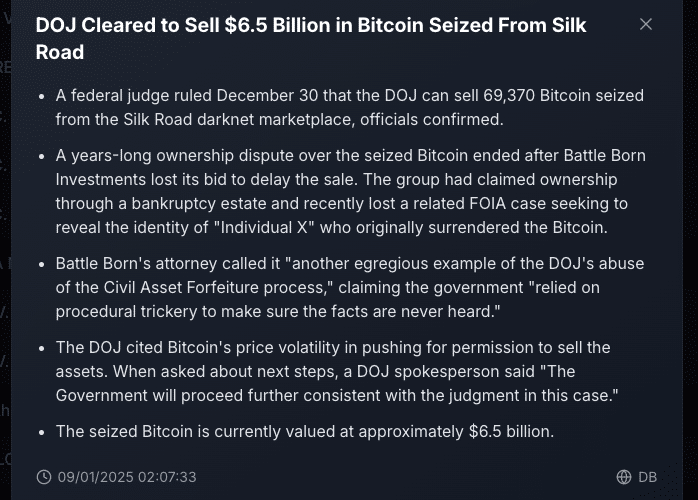The width and height of the screenshot is (698, 500).
Task: Click the bullet marker before "The DOJ cited"
Action: (41, 349)
